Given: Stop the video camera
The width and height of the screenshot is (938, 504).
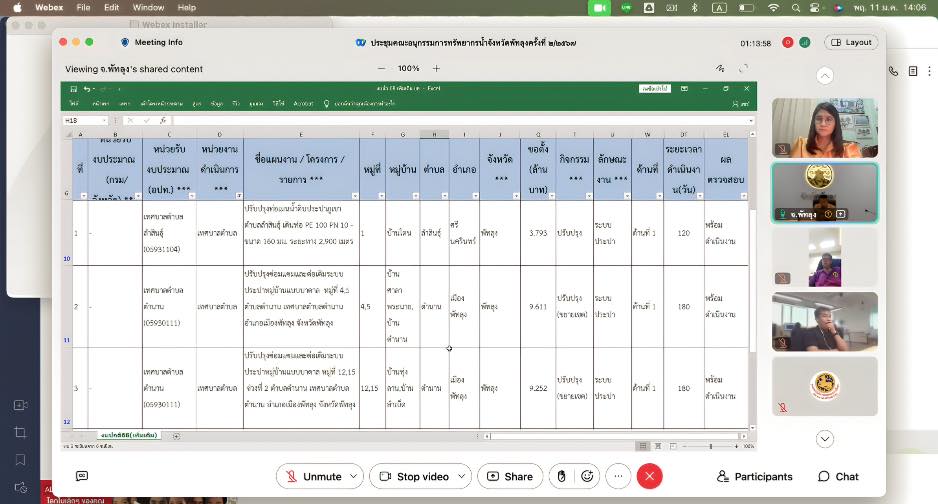Looking at the screenshot, I should pyautogui.click(x=414, y=476).
